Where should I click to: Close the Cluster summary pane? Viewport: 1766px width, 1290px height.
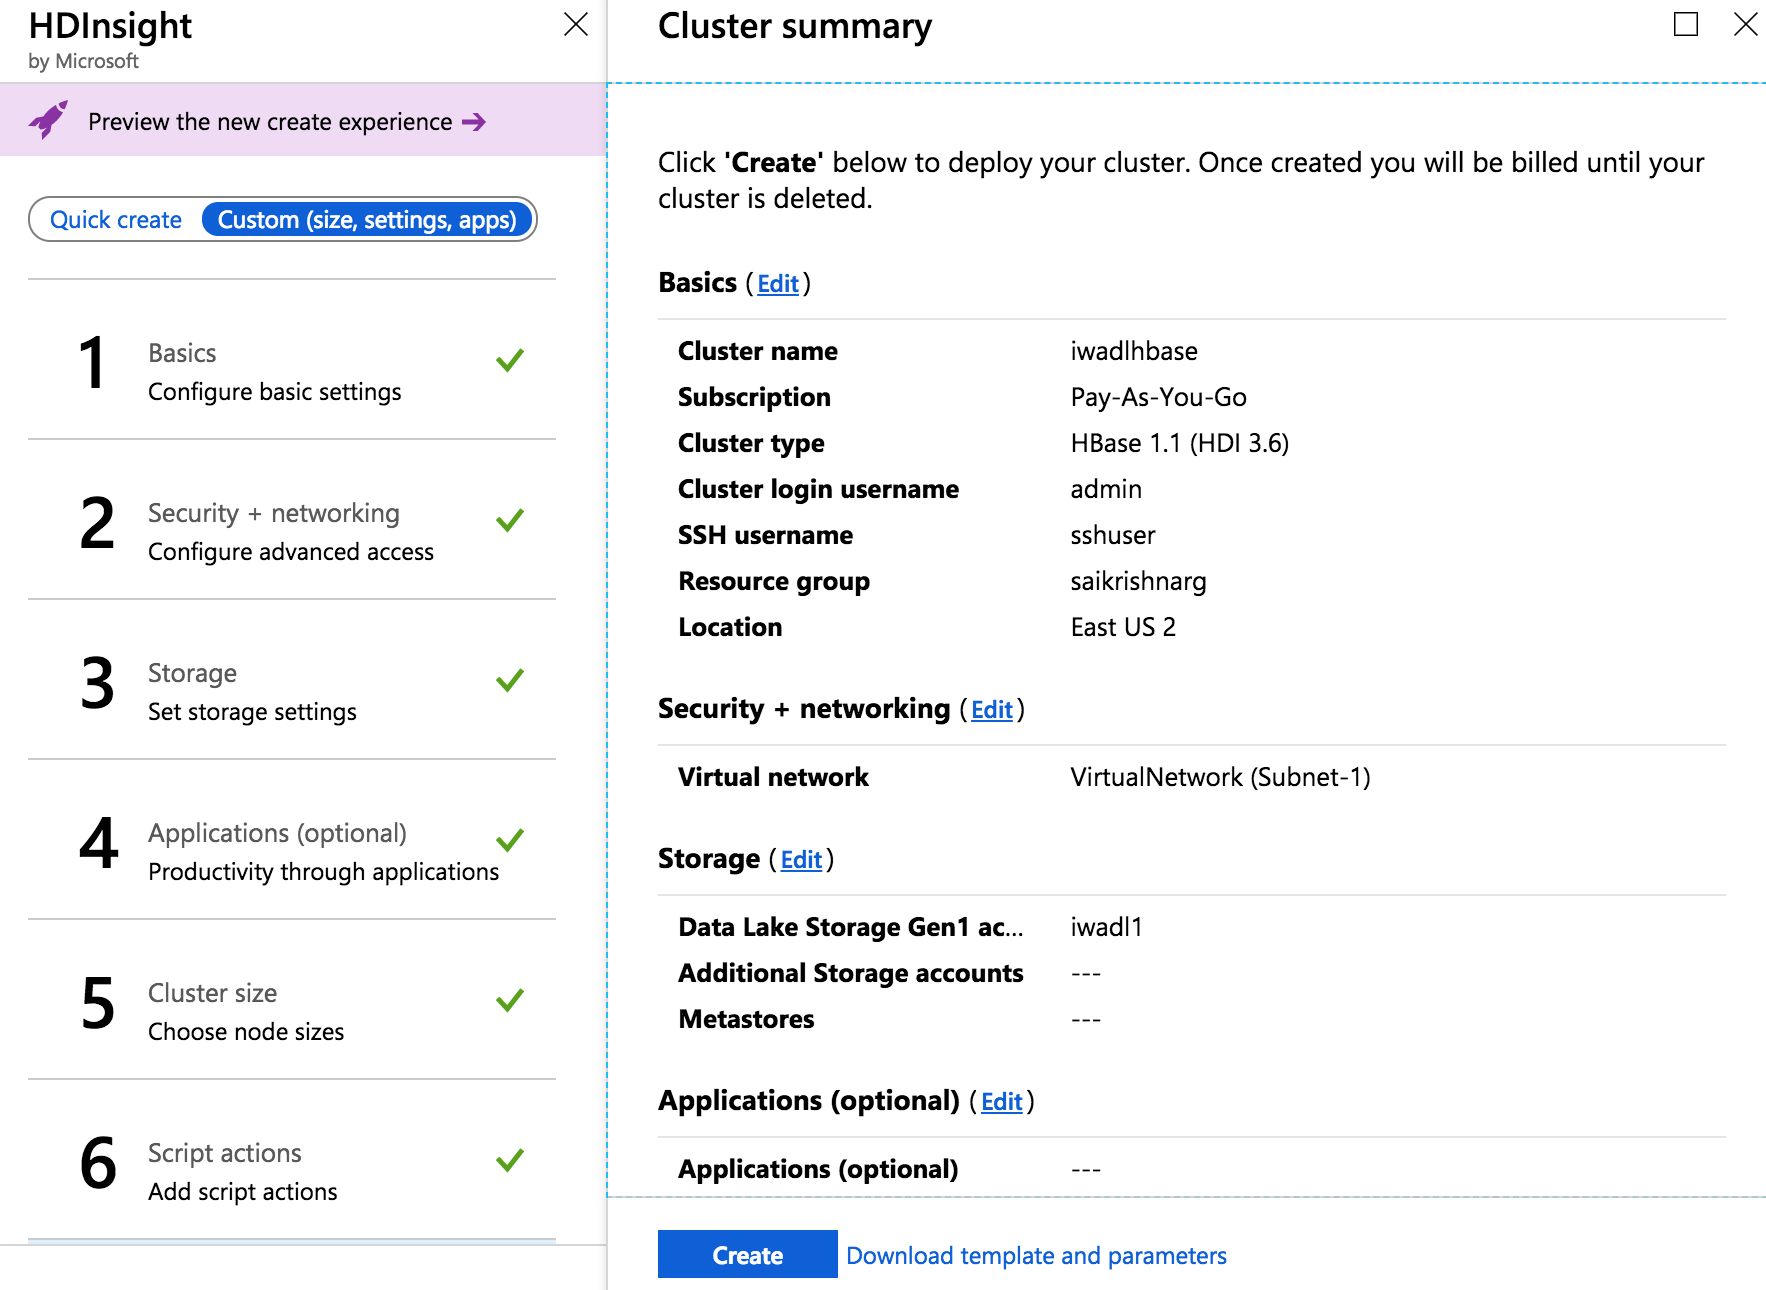click(1745, 24)
